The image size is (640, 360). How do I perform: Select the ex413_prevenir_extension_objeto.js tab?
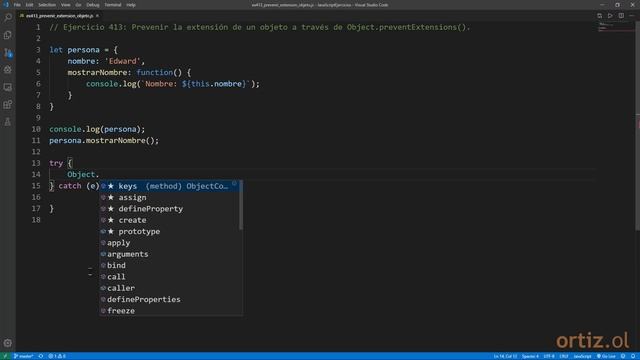tap(59, 16)
